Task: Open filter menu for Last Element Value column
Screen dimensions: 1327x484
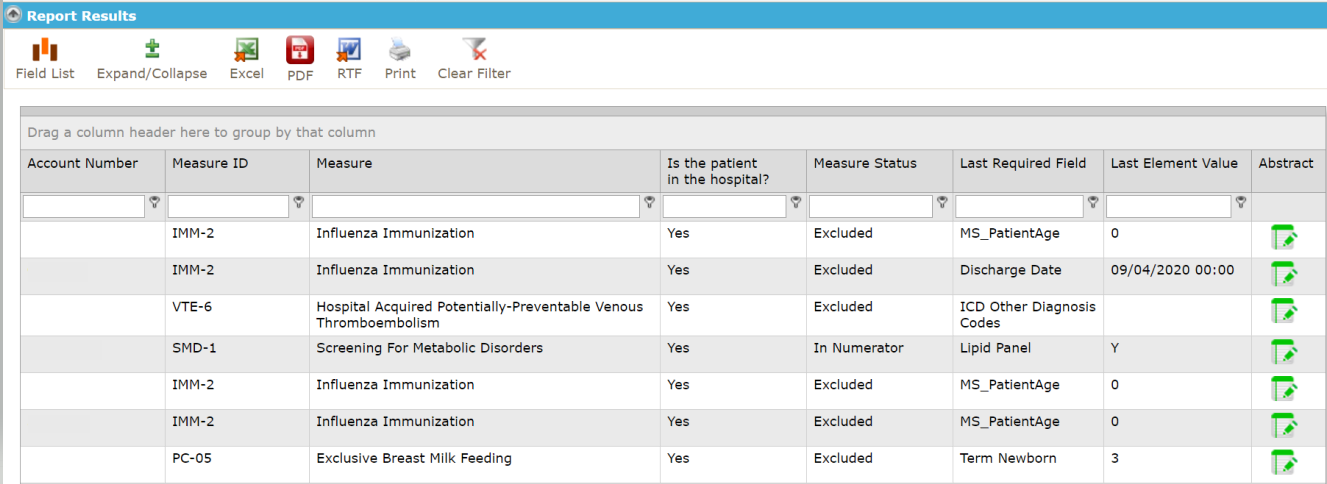Action: tap(1241, 202)
